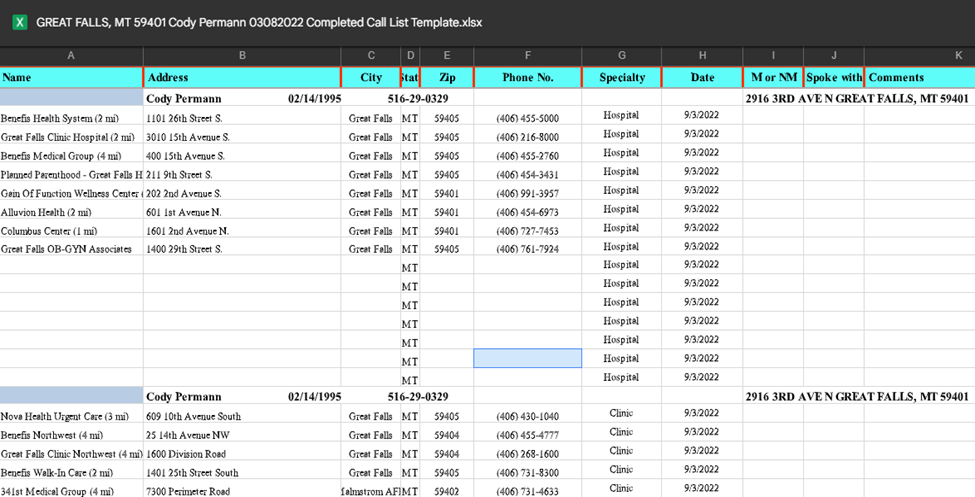Select address 1601 2nd Avenue N.
The width and height of the screenshot is (975, 497).
pos(242,230)
